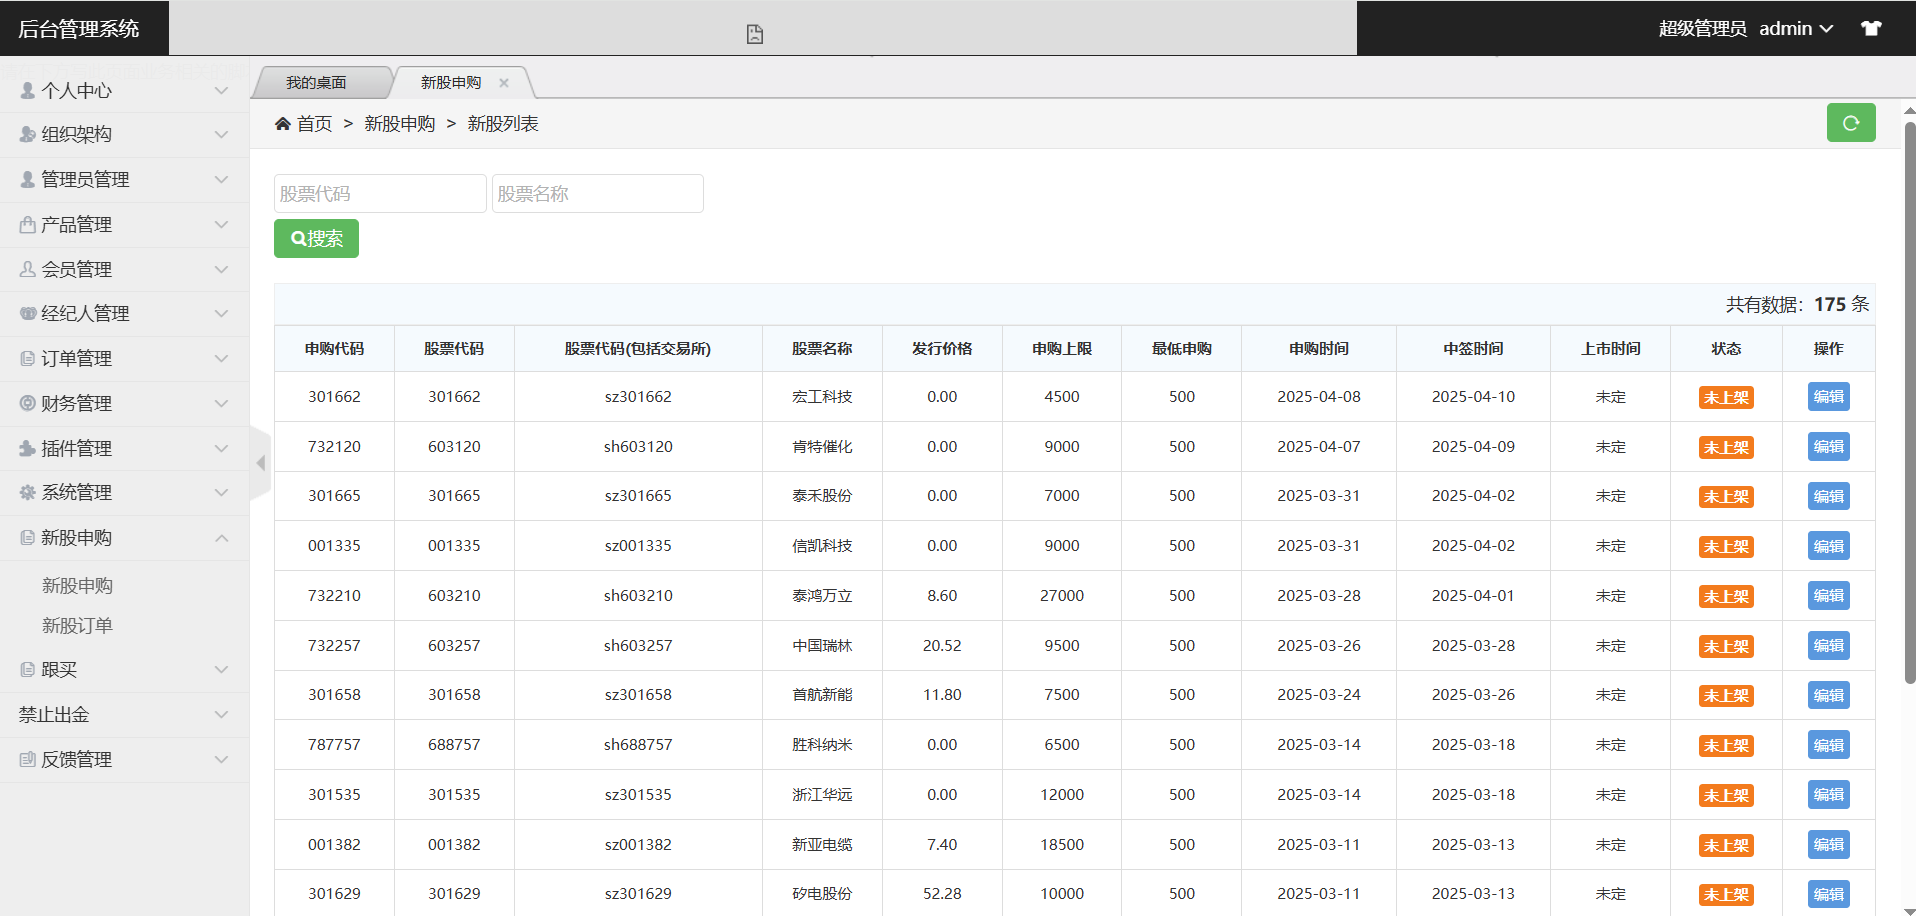The image size is (1916, 916).
Task: Expand 产品管理 menu chevron
Action: pyautogui.click(x=221, y=225)
